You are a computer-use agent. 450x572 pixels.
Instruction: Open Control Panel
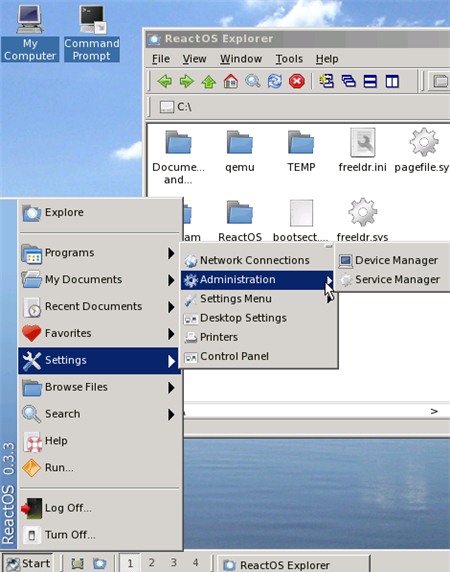tap(257, 357)
